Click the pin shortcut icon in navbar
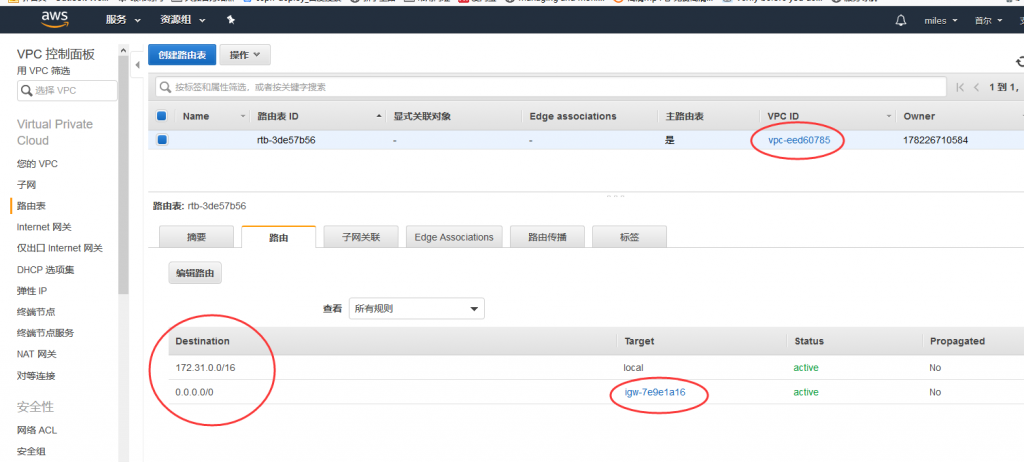 click(x=231, y=20)
